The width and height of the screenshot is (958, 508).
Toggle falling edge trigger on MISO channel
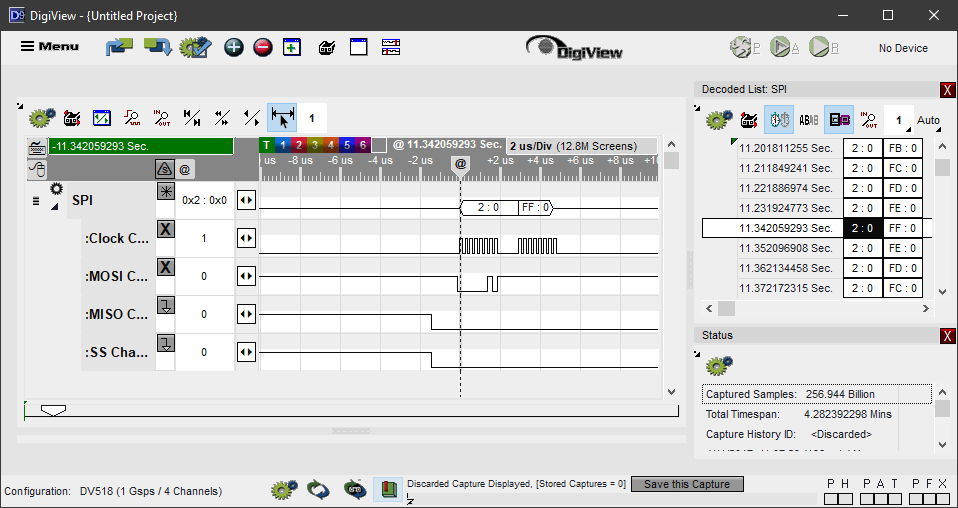[166, 305]
